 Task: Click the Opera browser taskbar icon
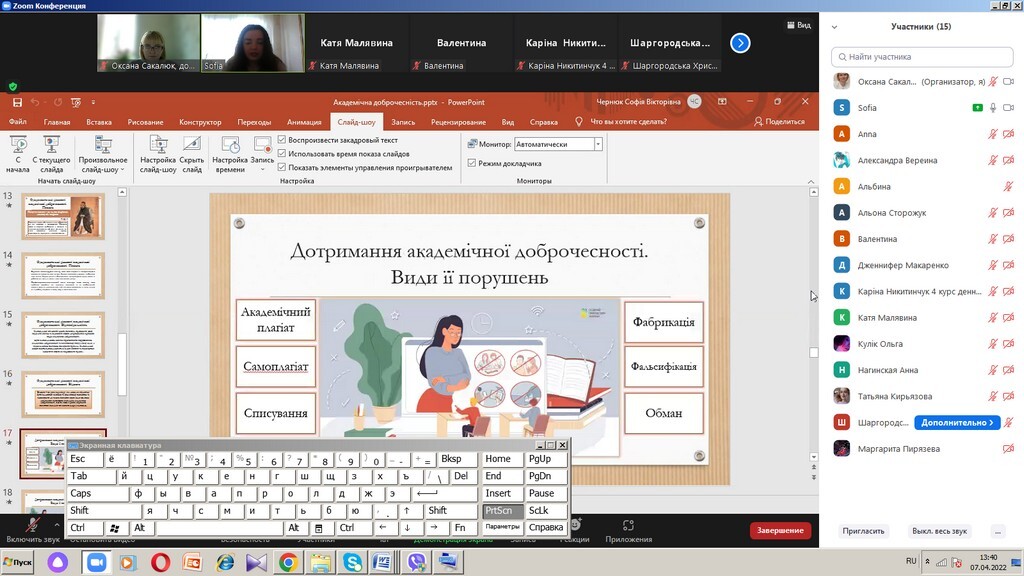(160, 563)
